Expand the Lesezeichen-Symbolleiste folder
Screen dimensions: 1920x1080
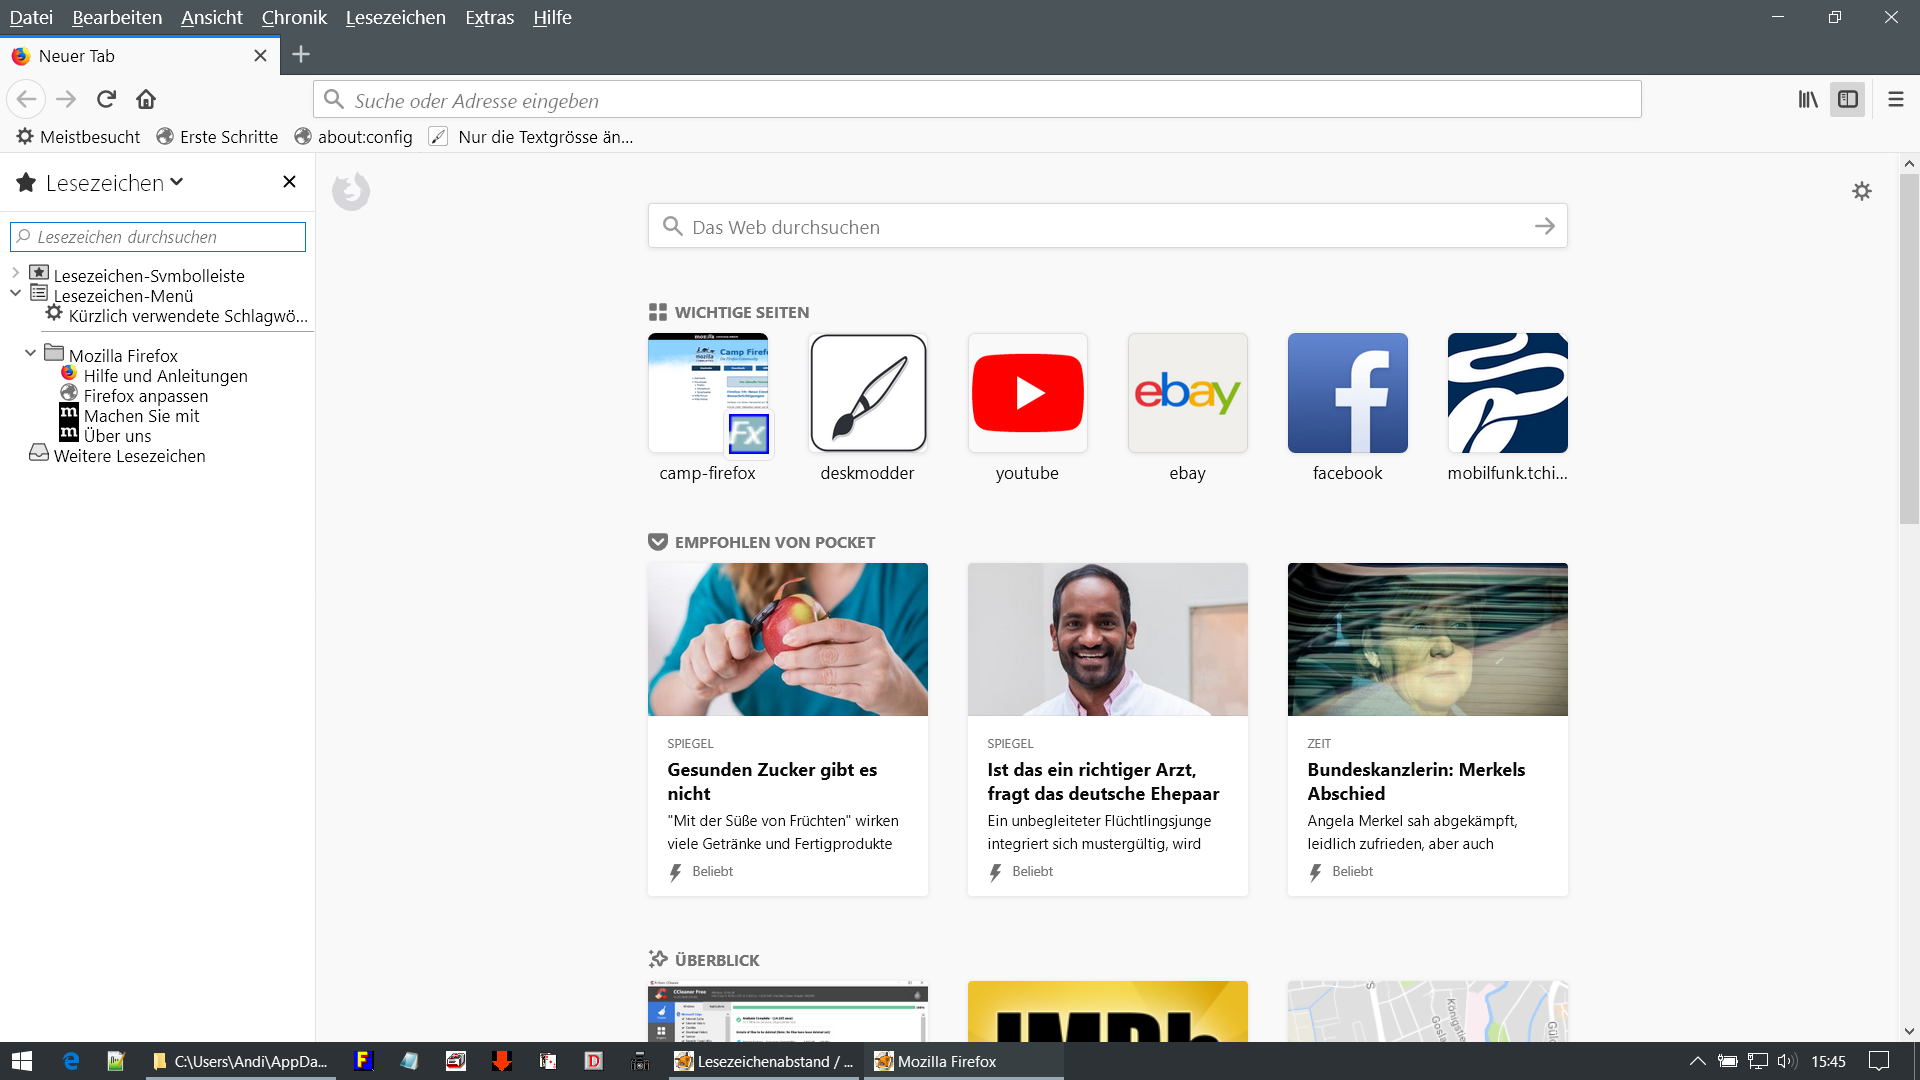point(16,272)
